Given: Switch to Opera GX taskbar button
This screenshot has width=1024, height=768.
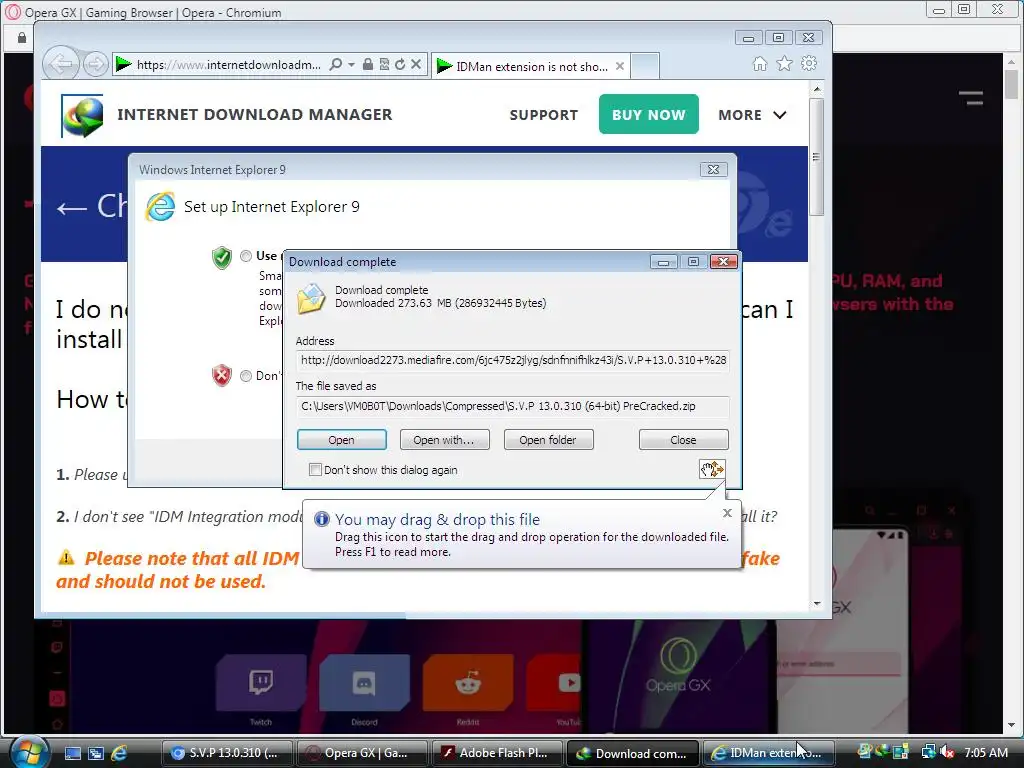Looking at the screenshot, I should click(362, 753).
